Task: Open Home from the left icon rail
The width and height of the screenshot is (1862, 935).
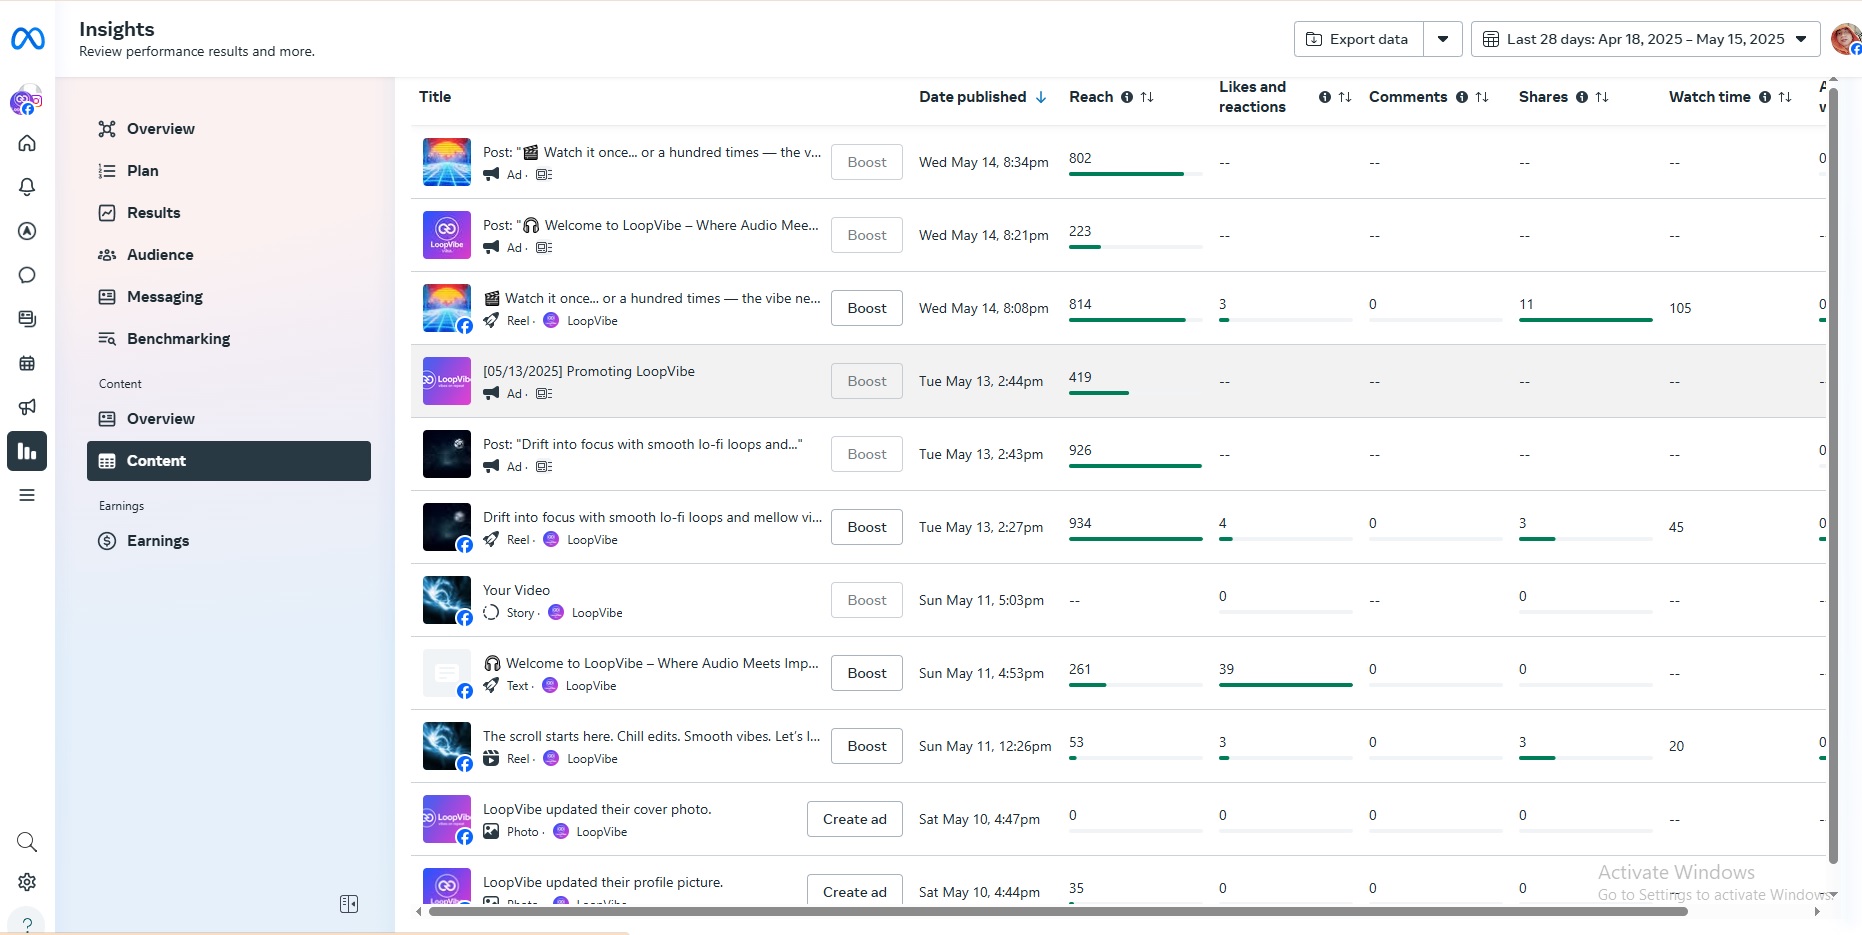Action: click(x=27, y=143)
